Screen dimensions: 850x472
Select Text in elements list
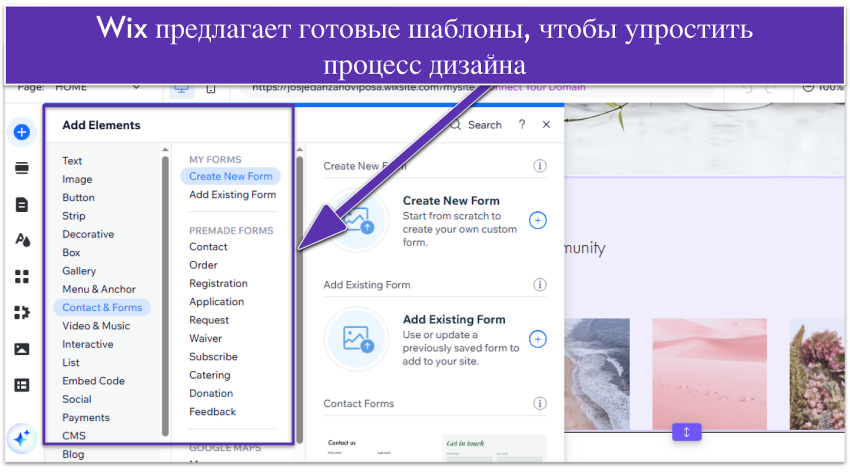click(72, 161)
